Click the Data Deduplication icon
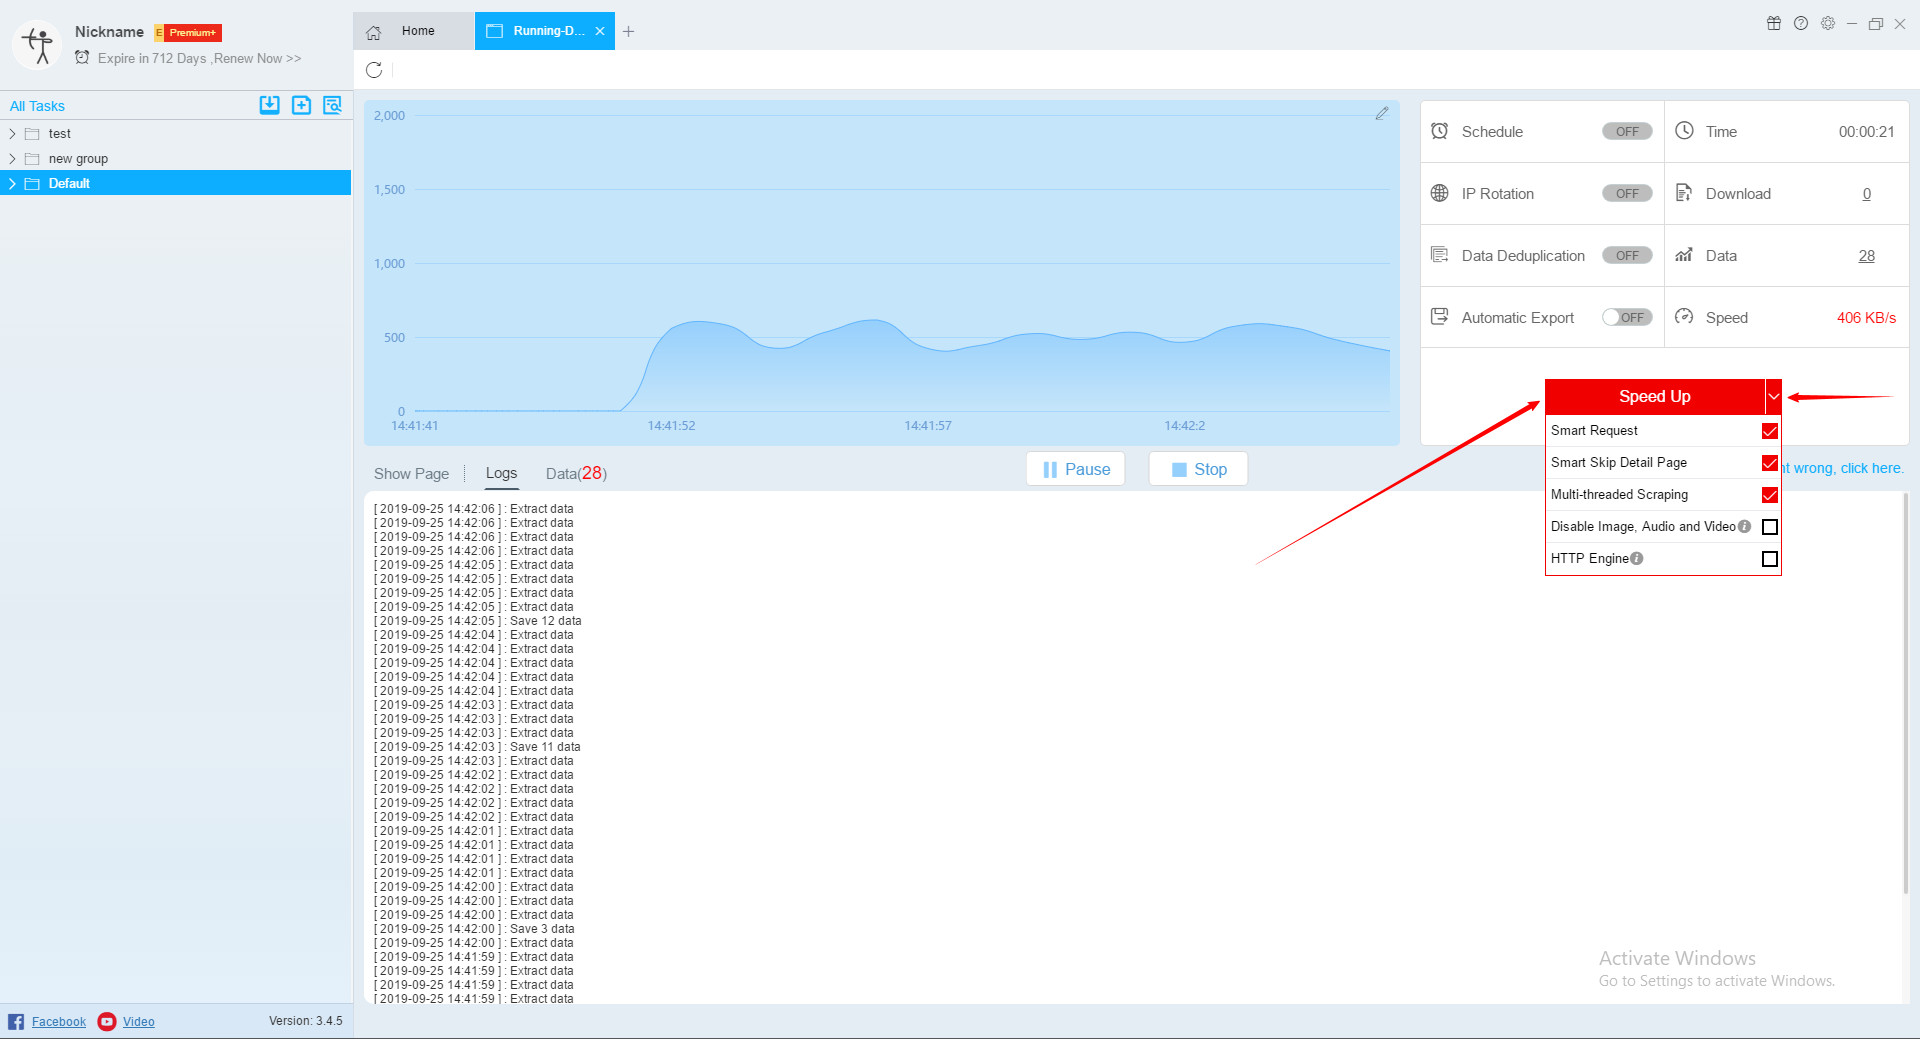1920x1039 pixels. pyautogui.click(x=1440, y=255)
